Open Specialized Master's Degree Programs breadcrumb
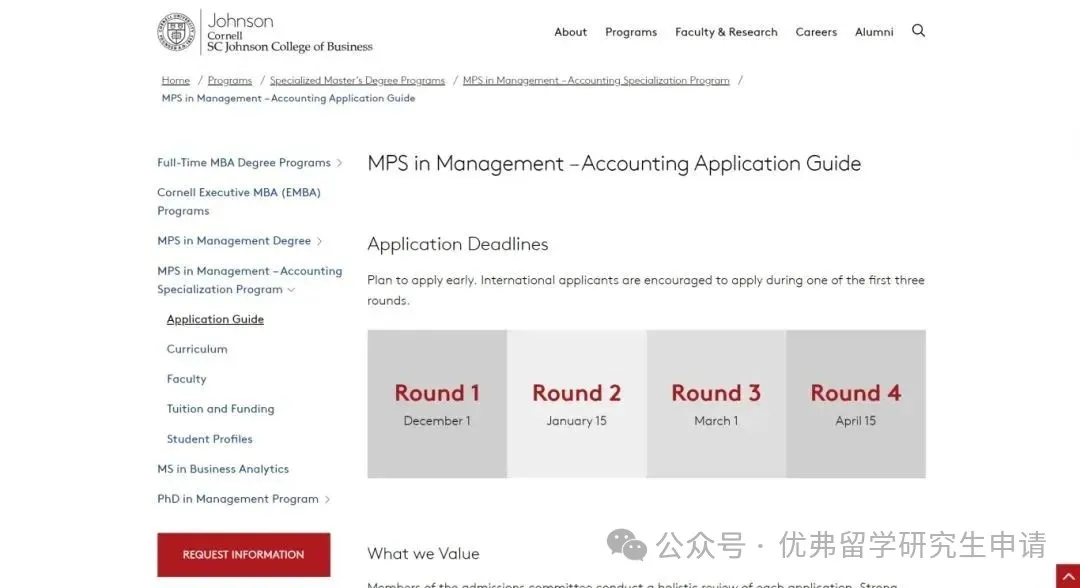This screenshot has height=588, width=1080. point(357,81)
